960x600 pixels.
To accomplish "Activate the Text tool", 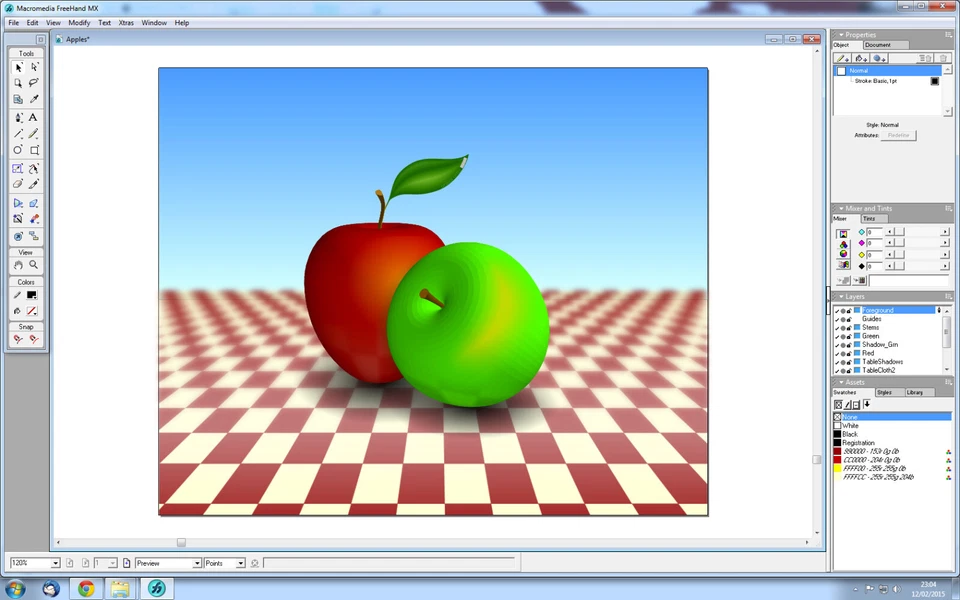I will 33,117.
